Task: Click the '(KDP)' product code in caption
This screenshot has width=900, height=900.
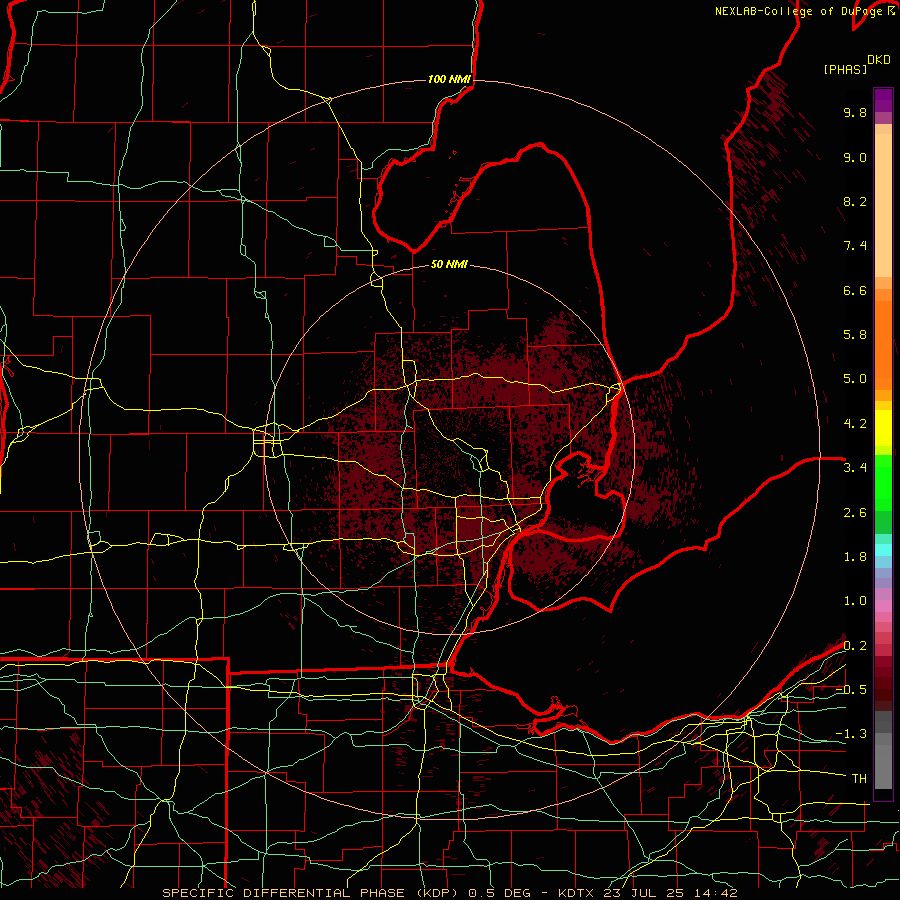Action: [x=438, y=893]
